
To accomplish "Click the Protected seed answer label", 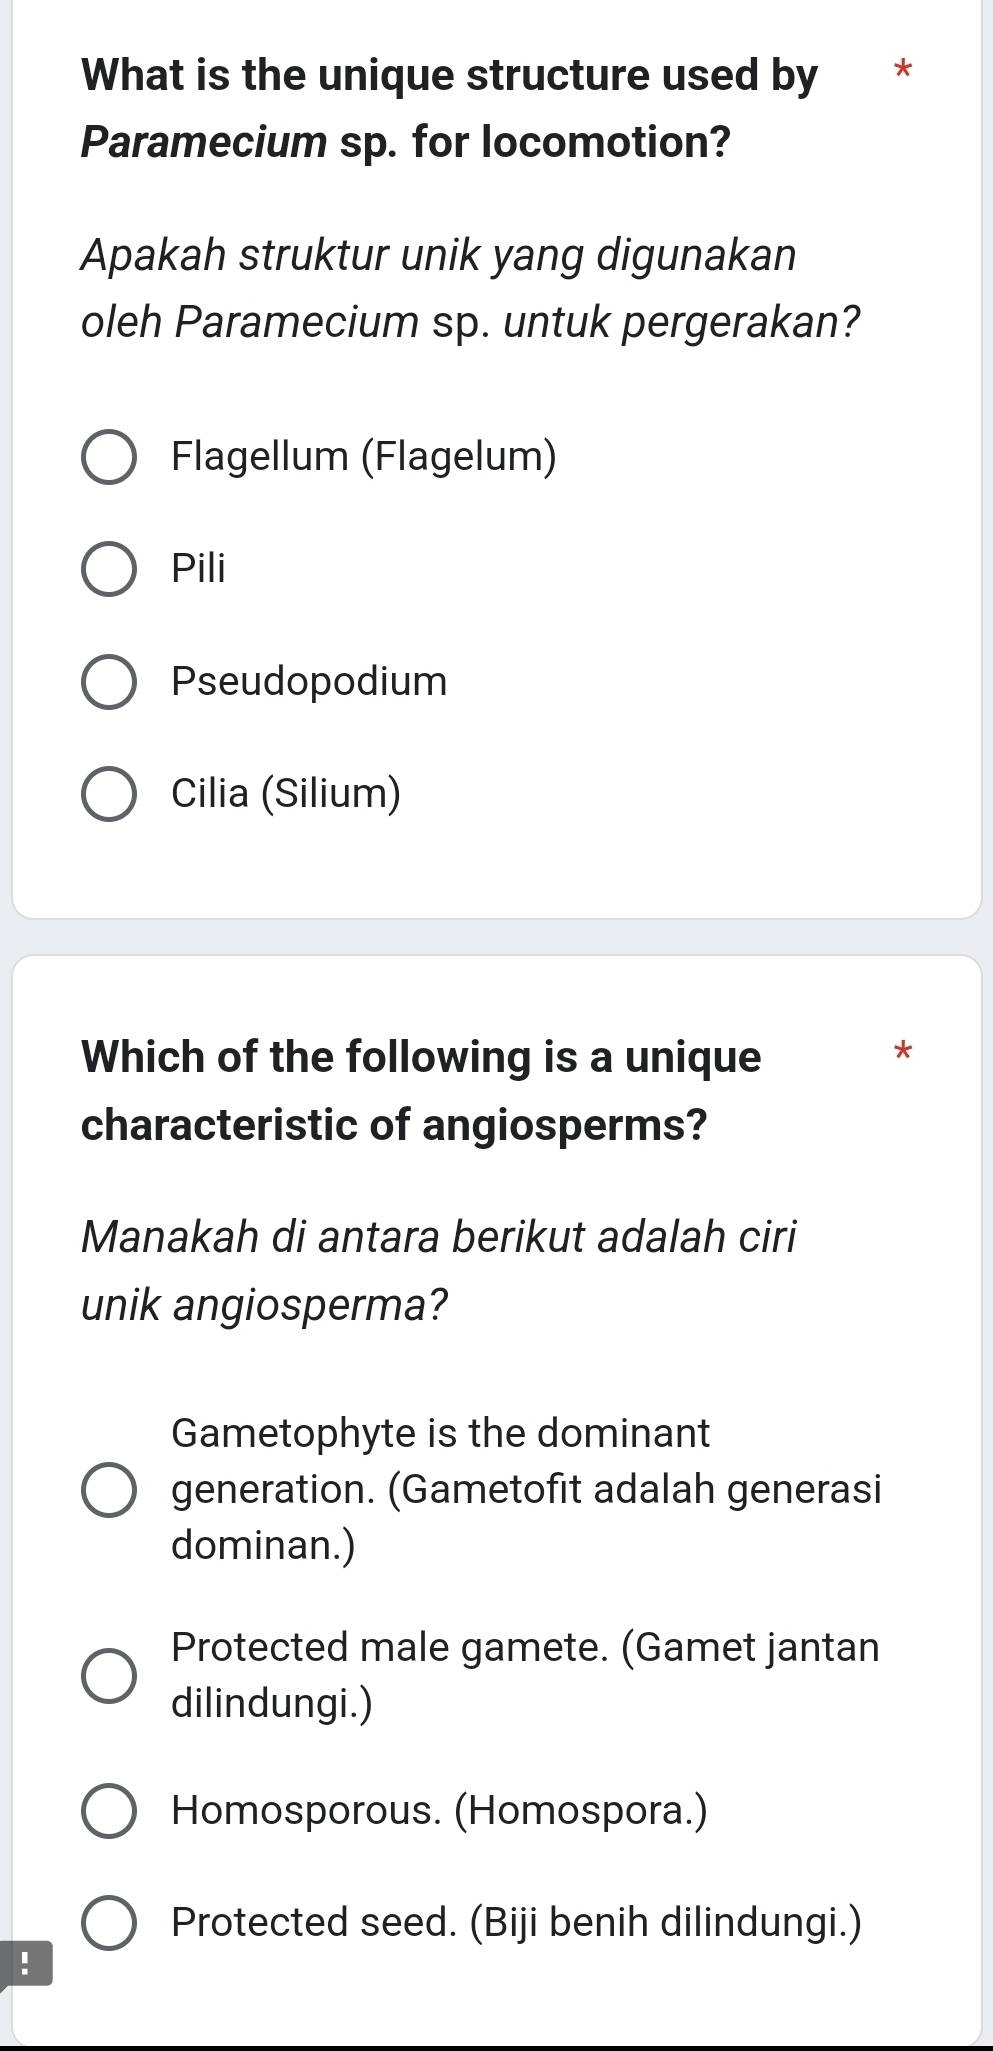I will coord(516,1921).
